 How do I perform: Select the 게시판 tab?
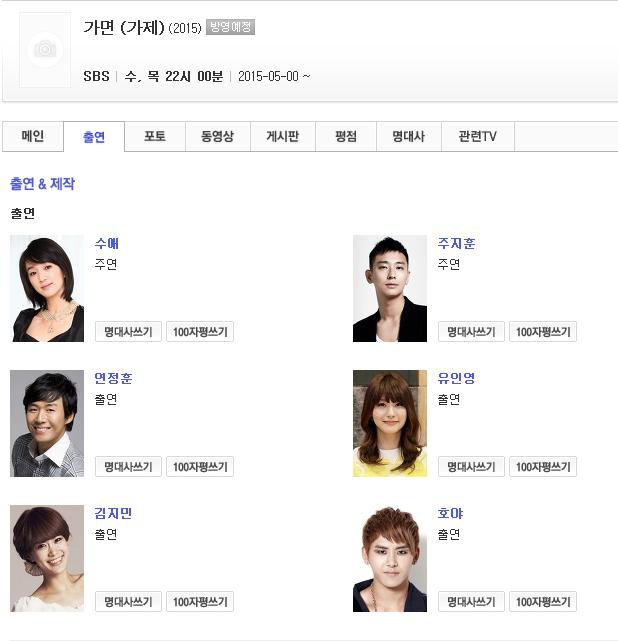tap(283, 136)
